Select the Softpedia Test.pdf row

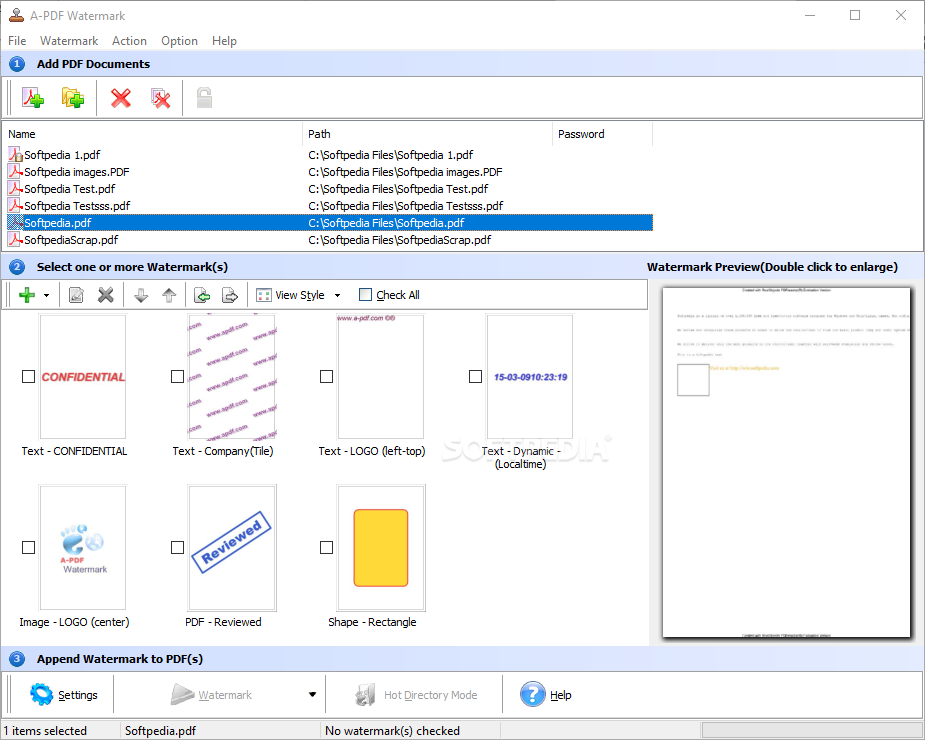pos(329,189)
